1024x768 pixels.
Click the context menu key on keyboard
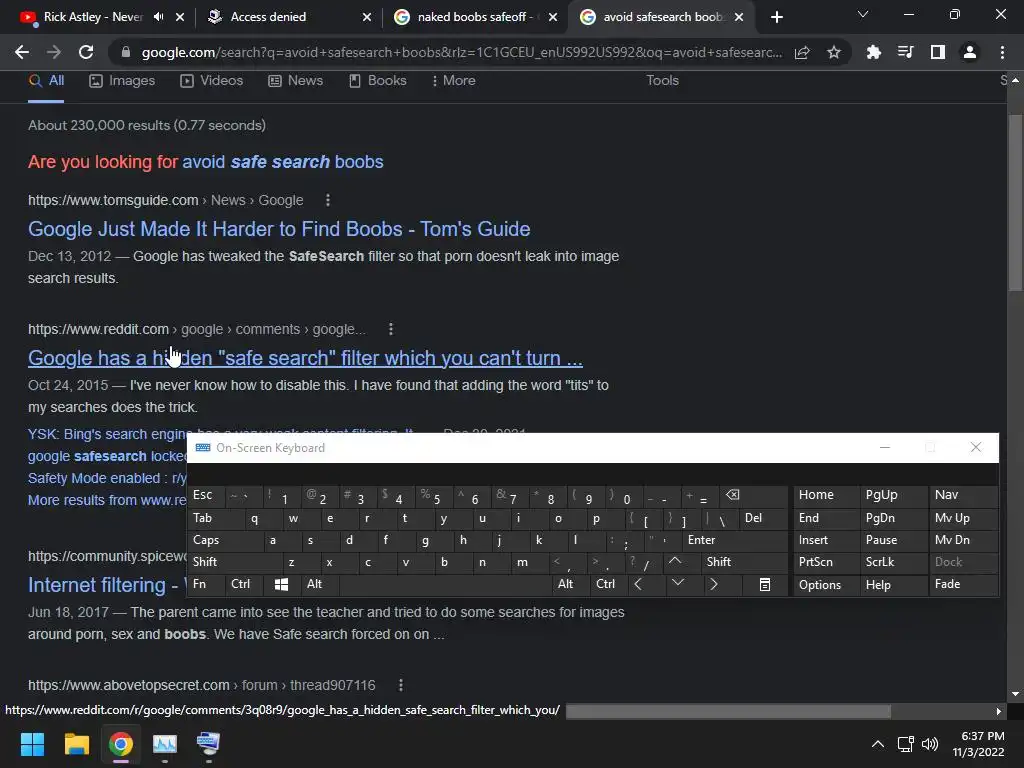click(x=765, y=584)
